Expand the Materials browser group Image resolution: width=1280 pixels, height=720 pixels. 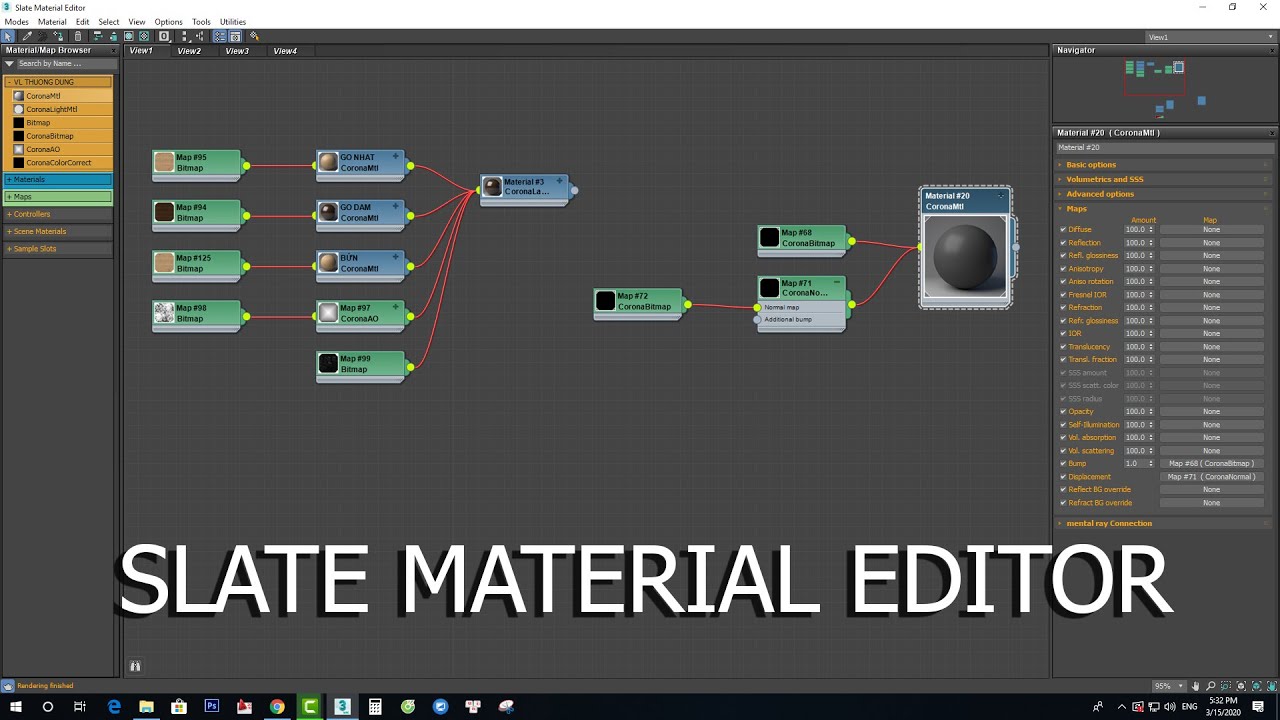(x=58, y=180)
